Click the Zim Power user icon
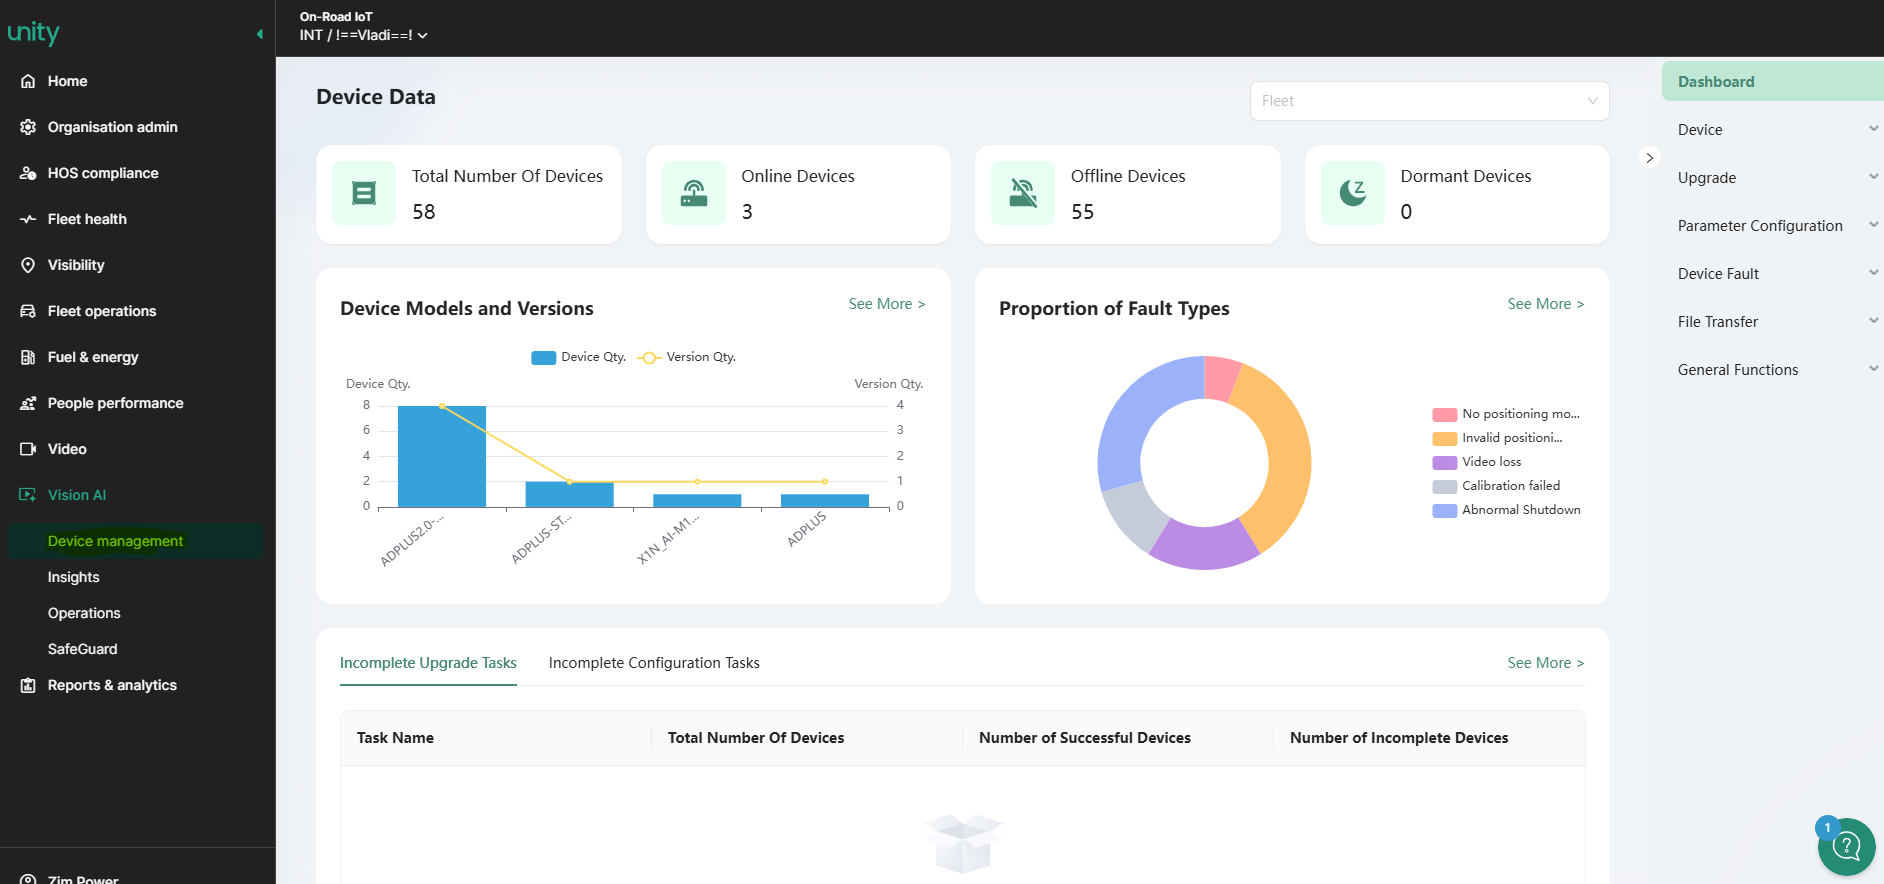This screenshot has height=884, width=1884. click(28, 879)
